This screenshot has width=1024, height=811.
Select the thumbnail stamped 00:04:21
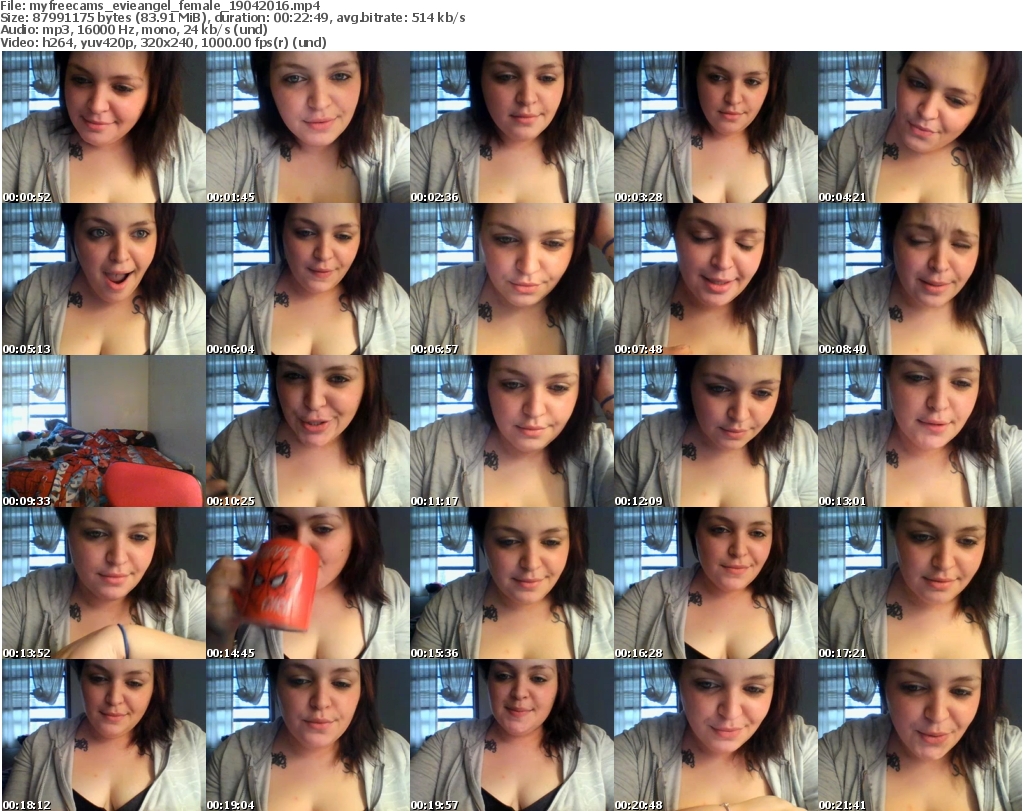(920, 127)
